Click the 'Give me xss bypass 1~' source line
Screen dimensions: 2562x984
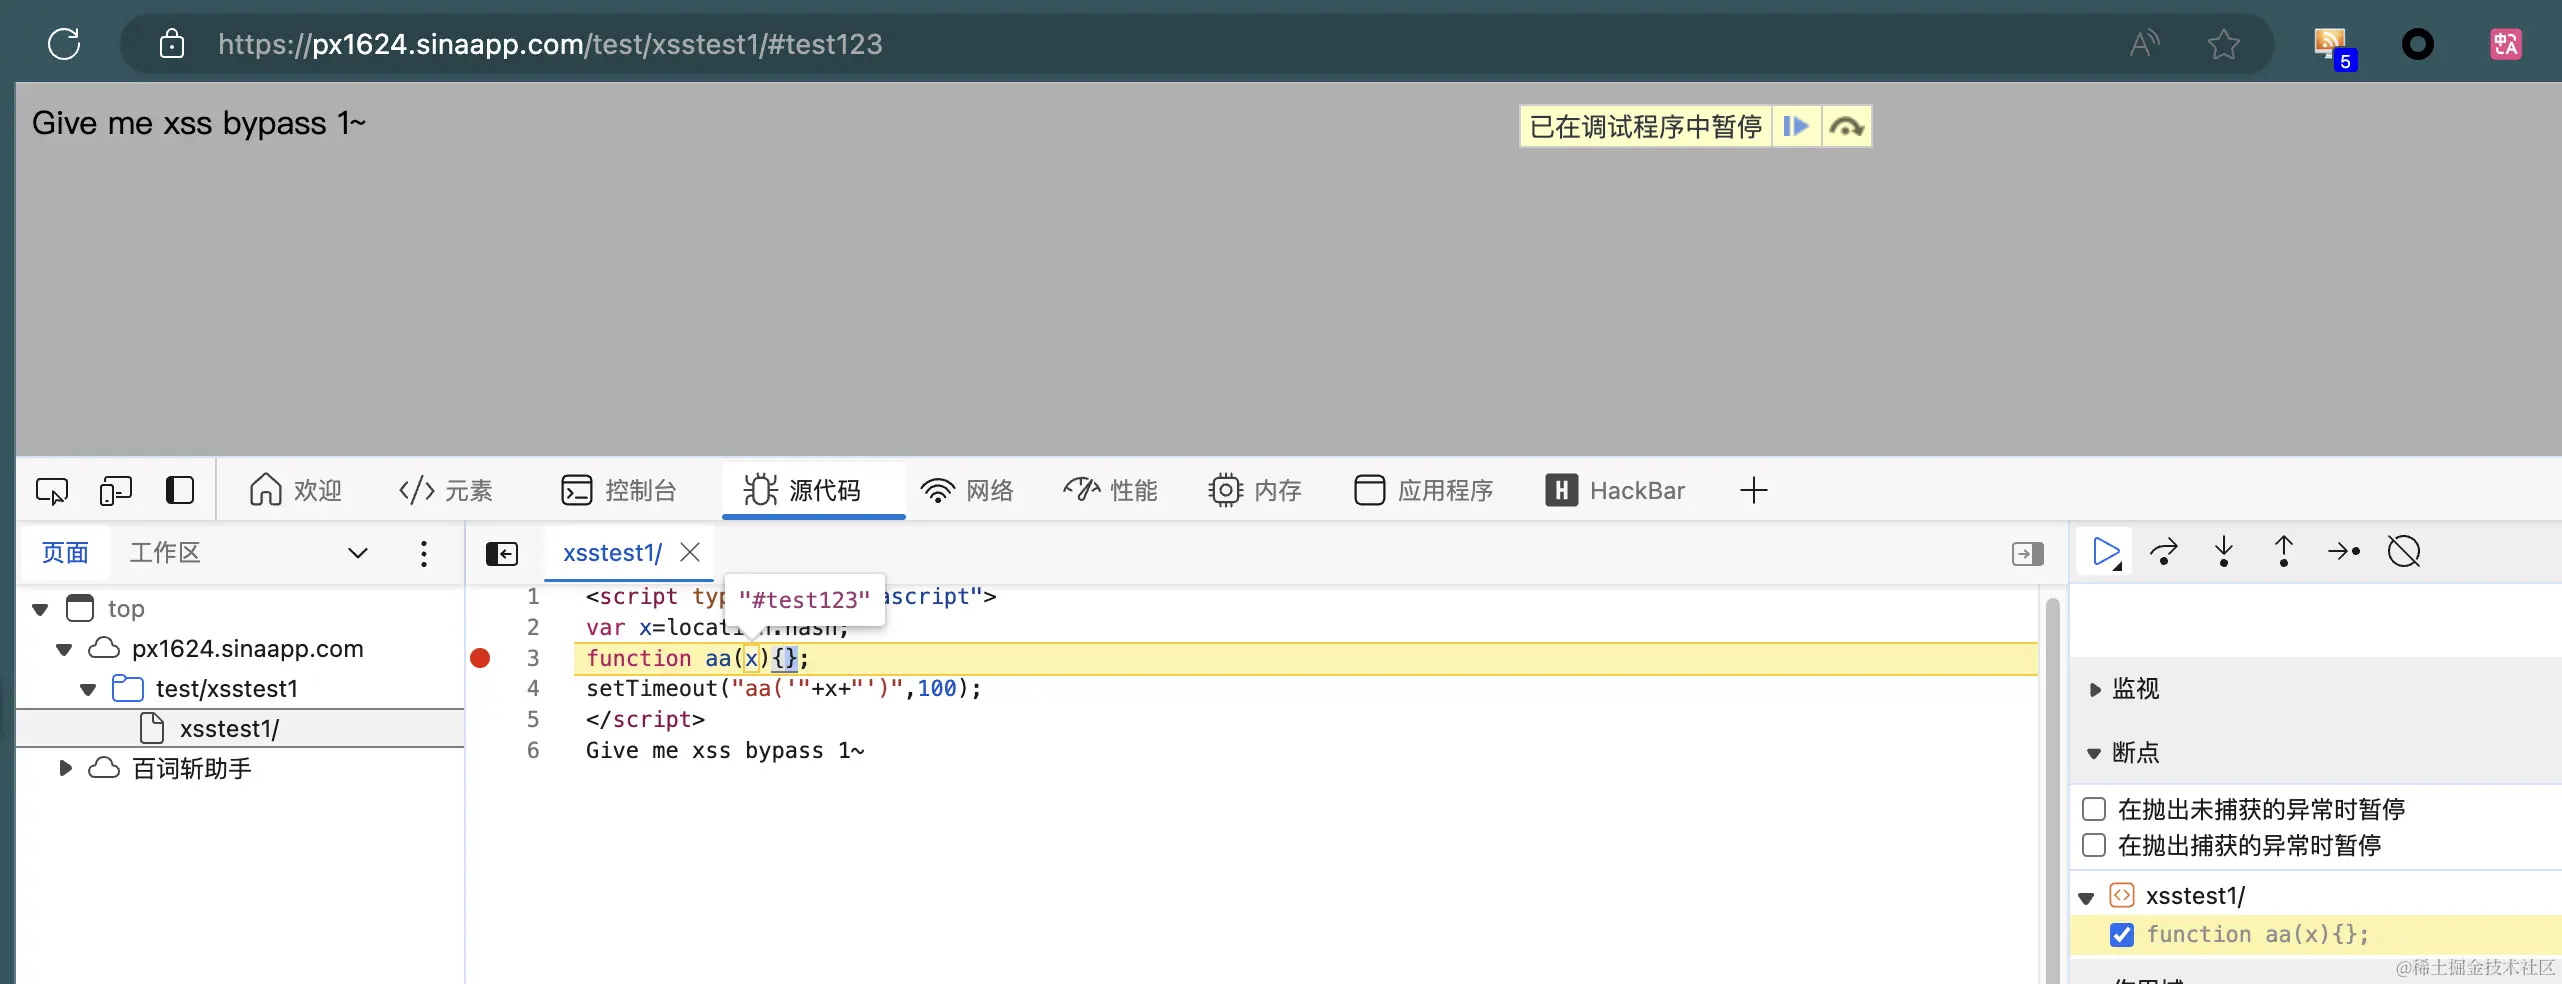(x=725, y=751)
